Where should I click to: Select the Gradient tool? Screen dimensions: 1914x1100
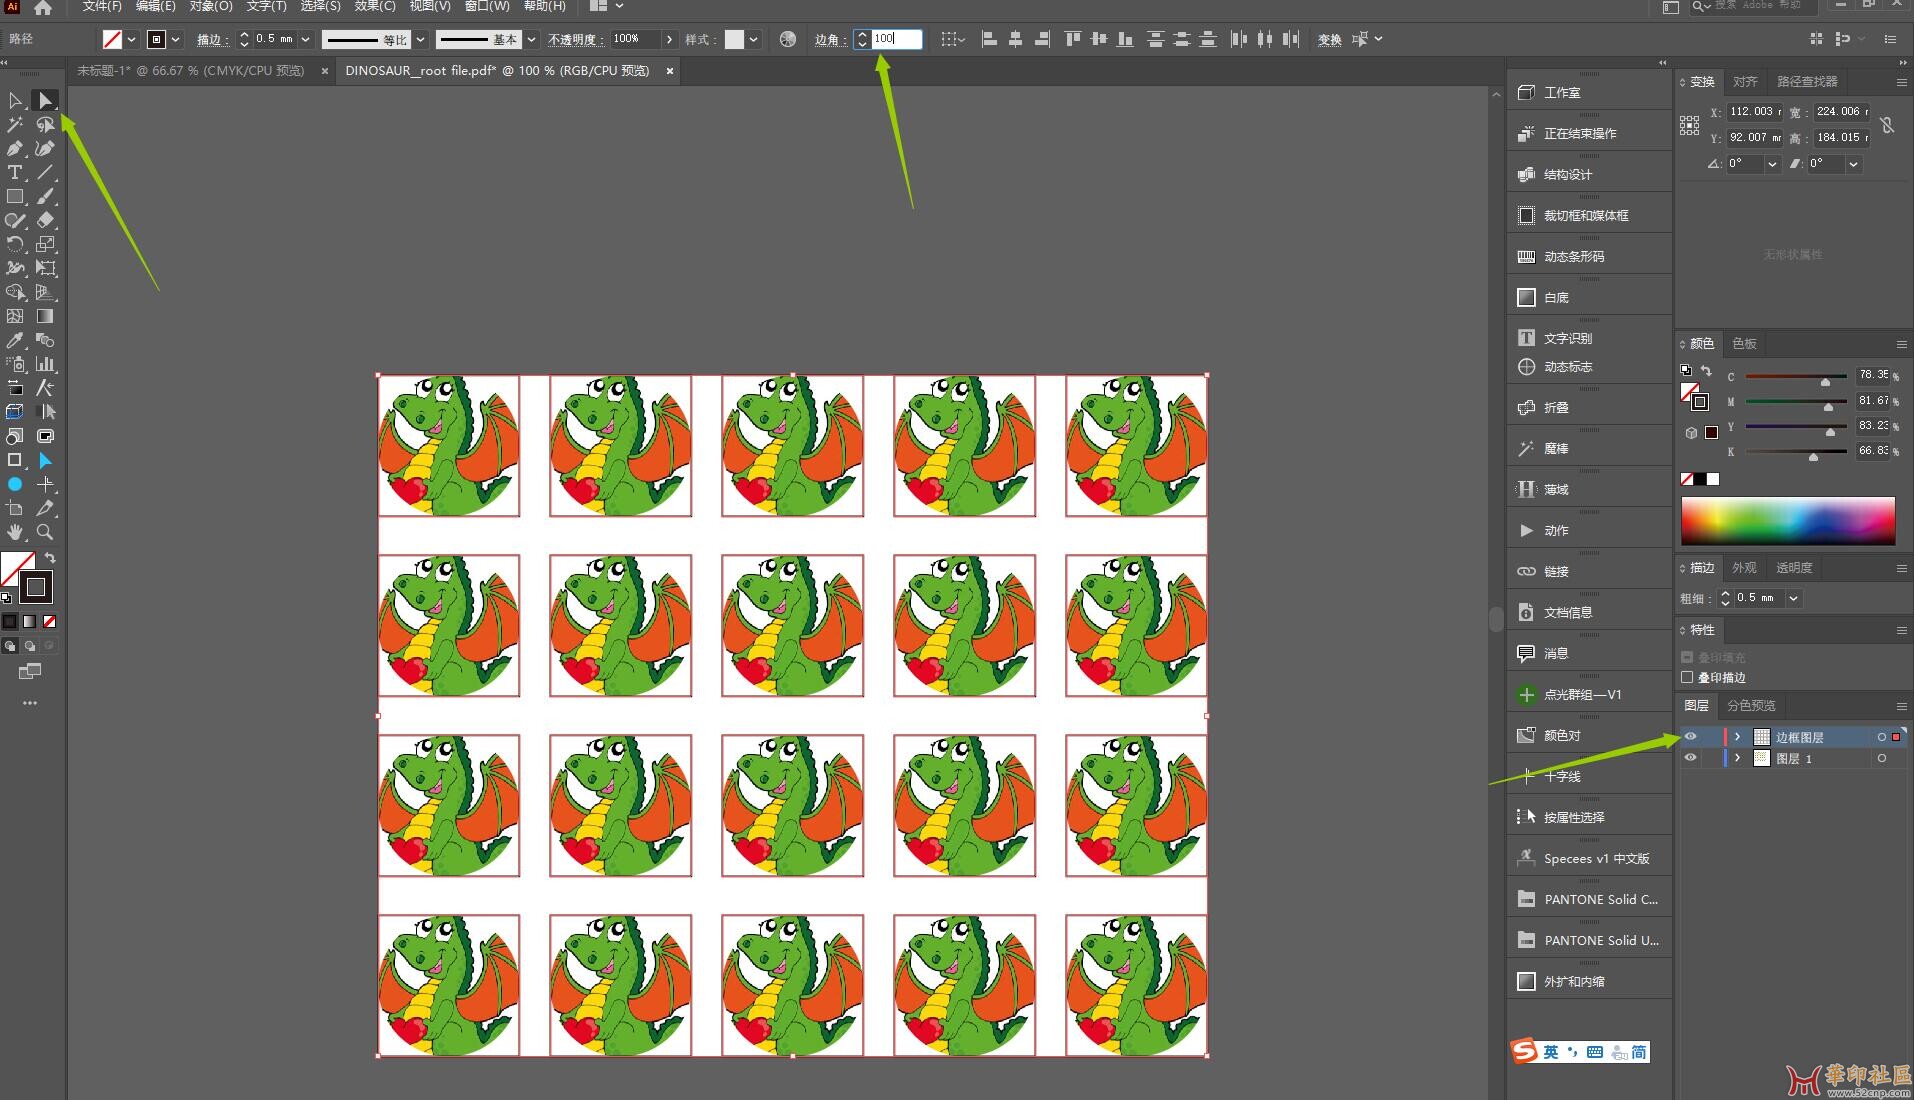point(45,316)
